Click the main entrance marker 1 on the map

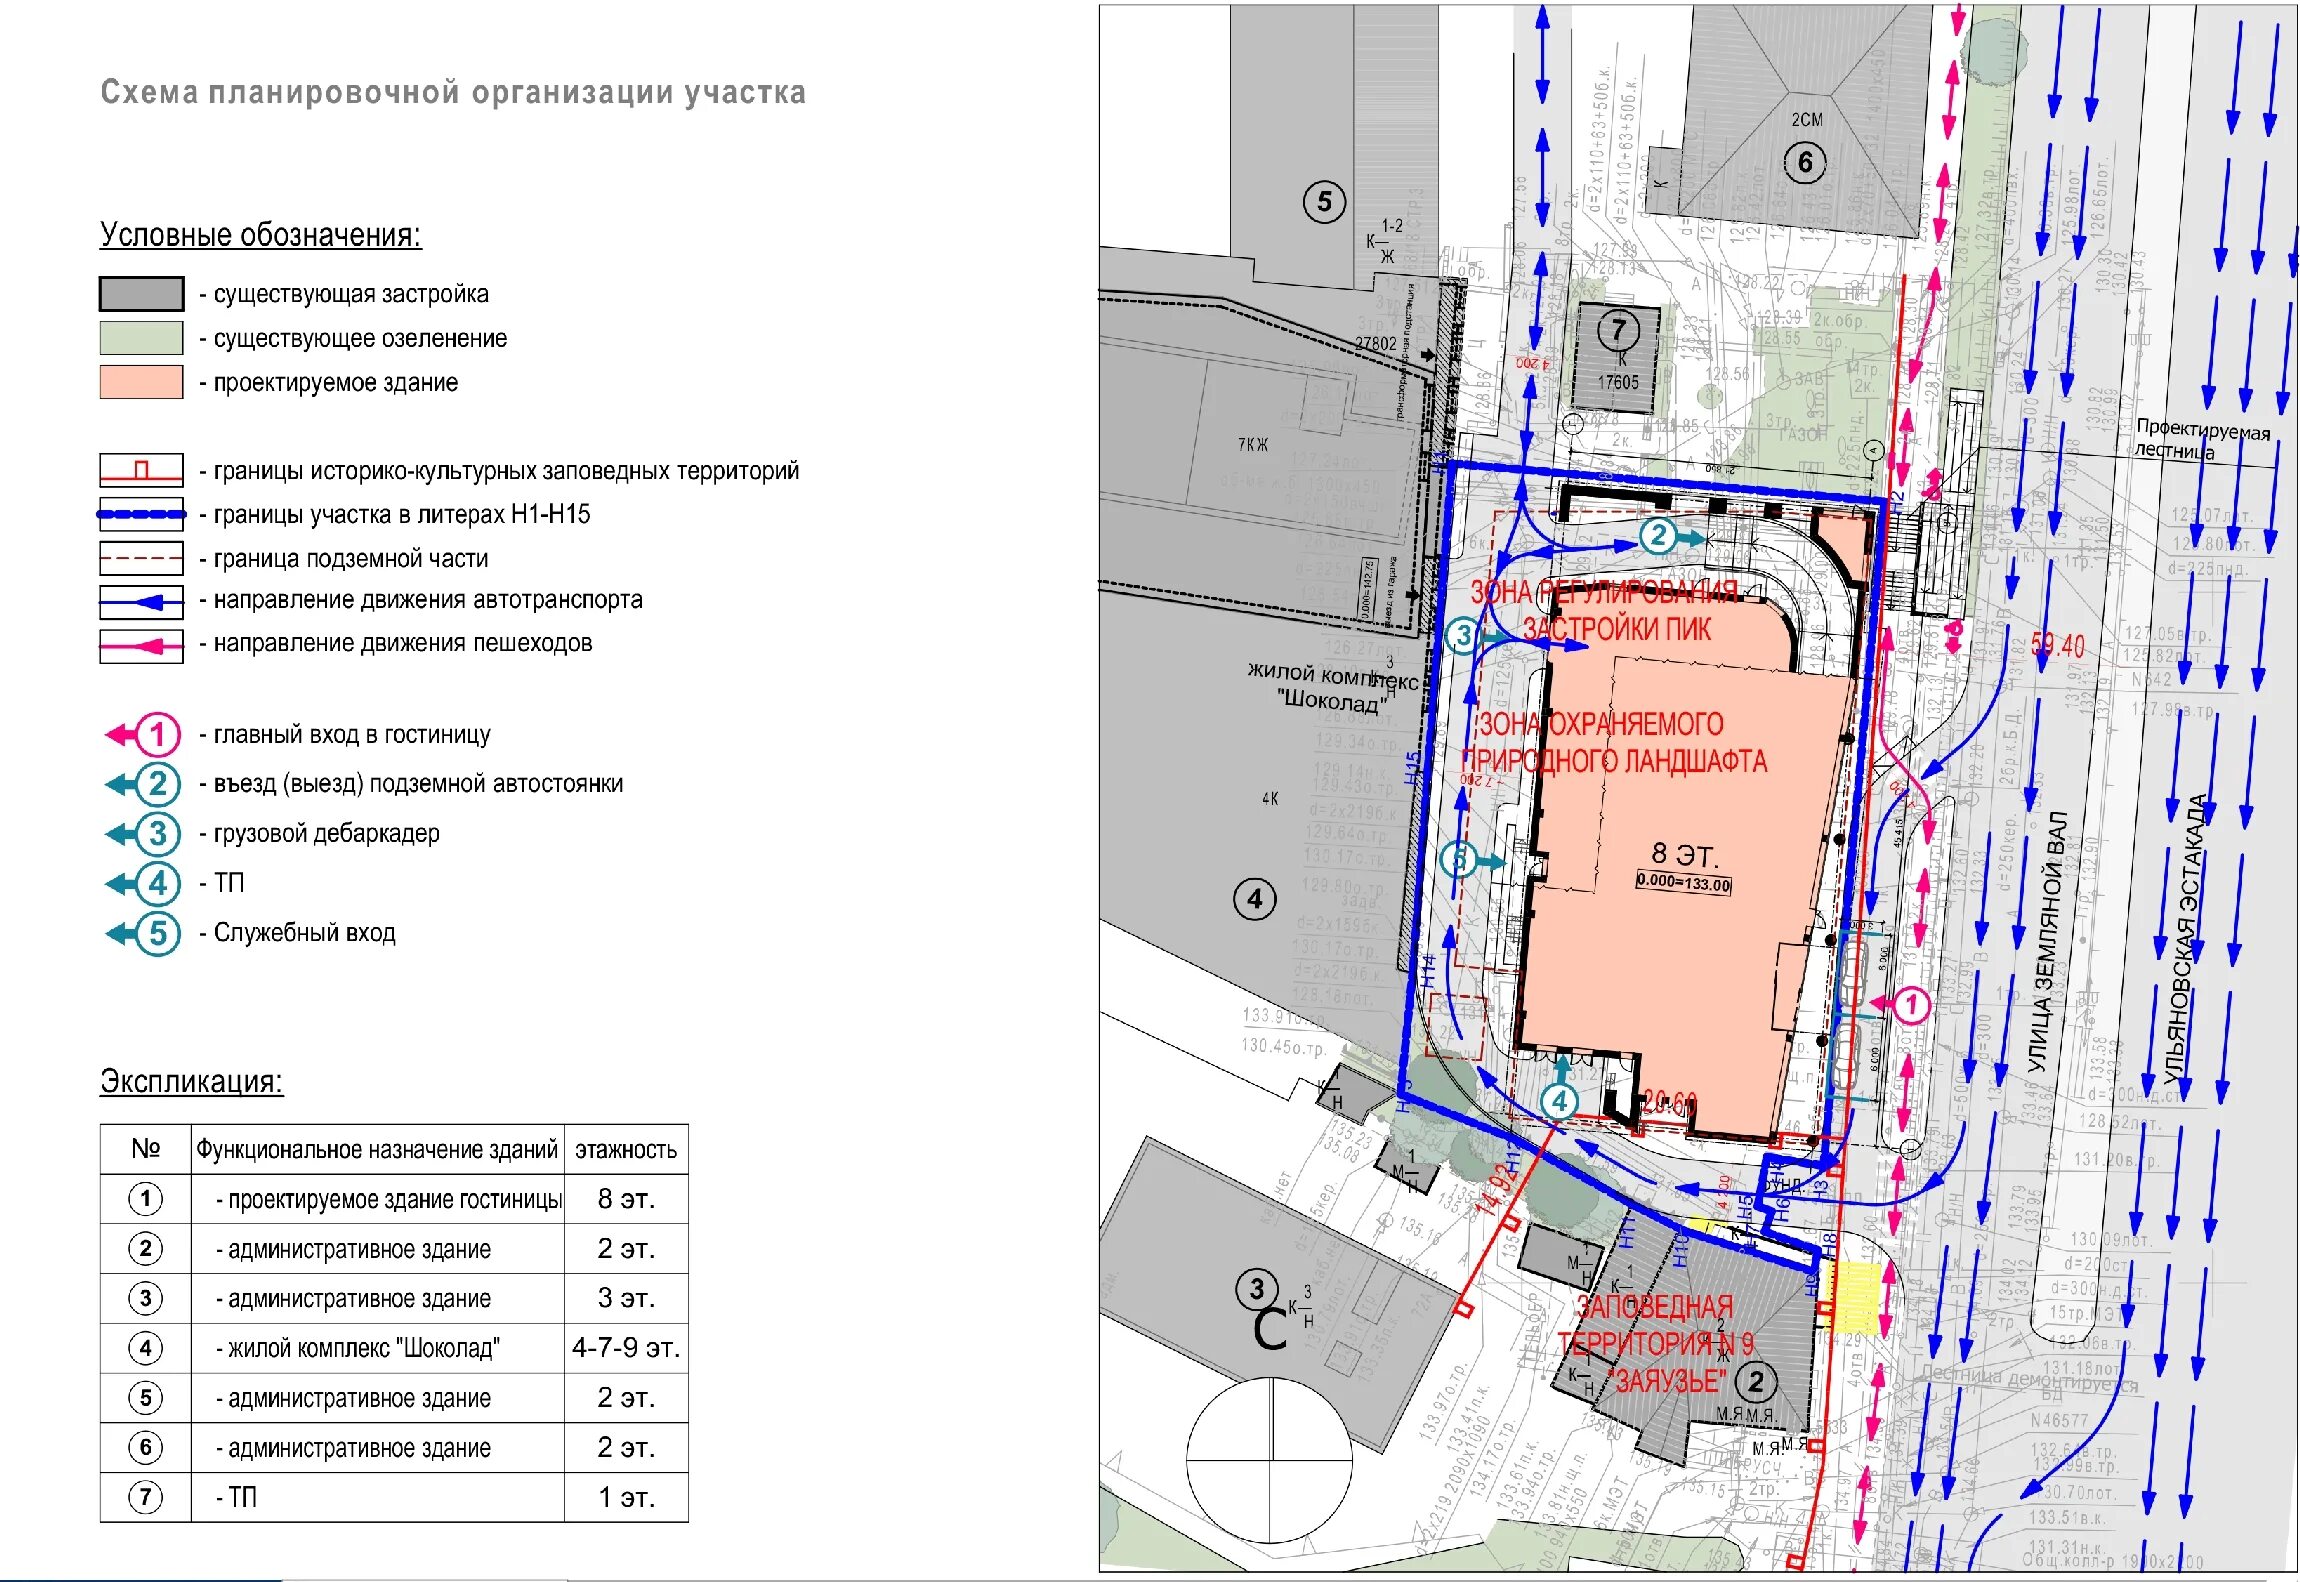click(x=1910, y=1004)
